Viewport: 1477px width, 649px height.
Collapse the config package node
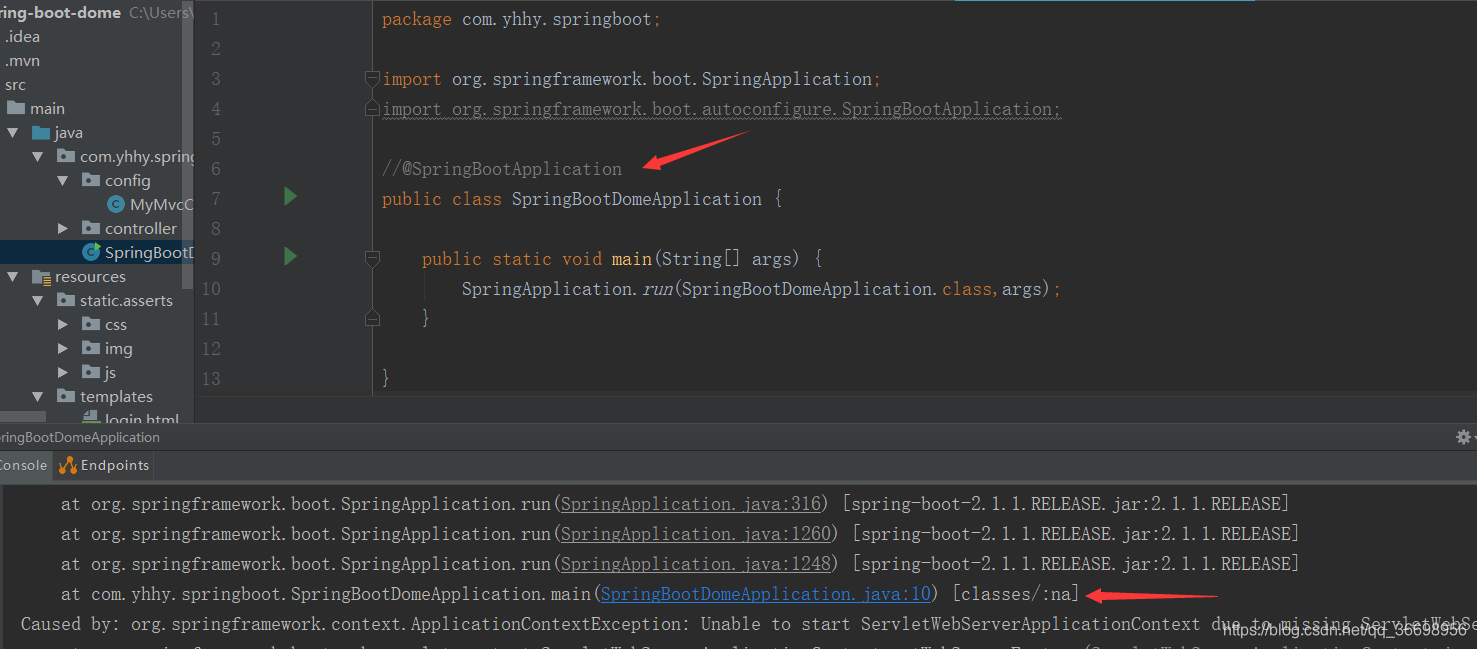[63, 180]
